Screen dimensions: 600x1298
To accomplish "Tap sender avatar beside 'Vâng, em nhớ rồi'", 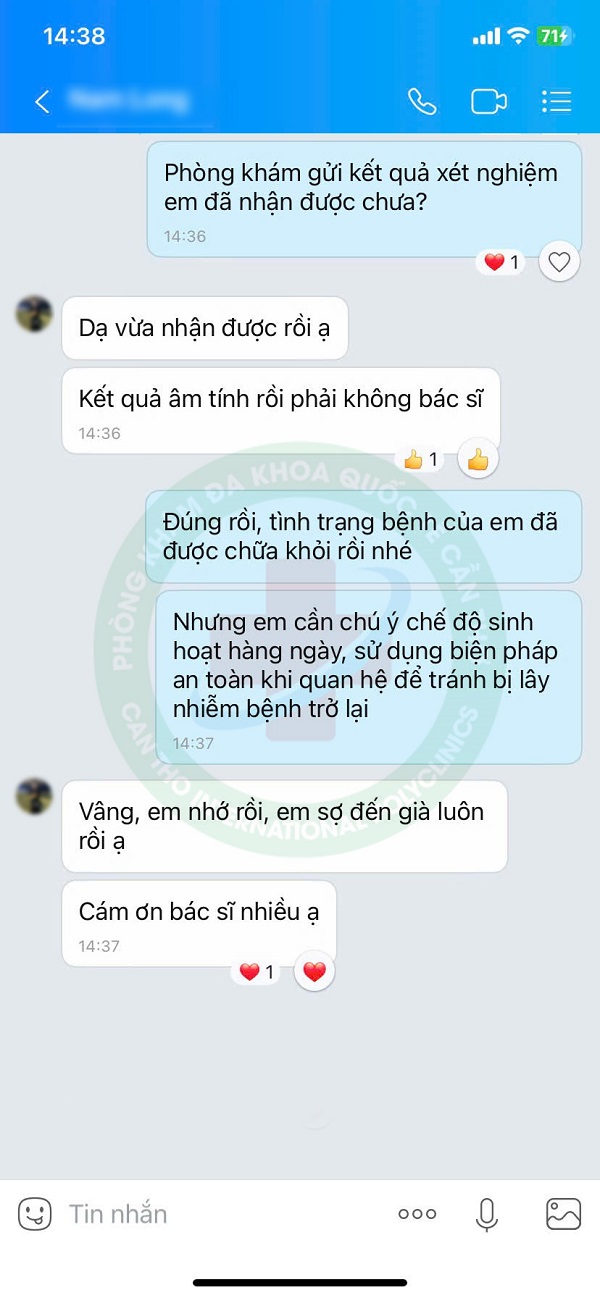I will 34,797.
